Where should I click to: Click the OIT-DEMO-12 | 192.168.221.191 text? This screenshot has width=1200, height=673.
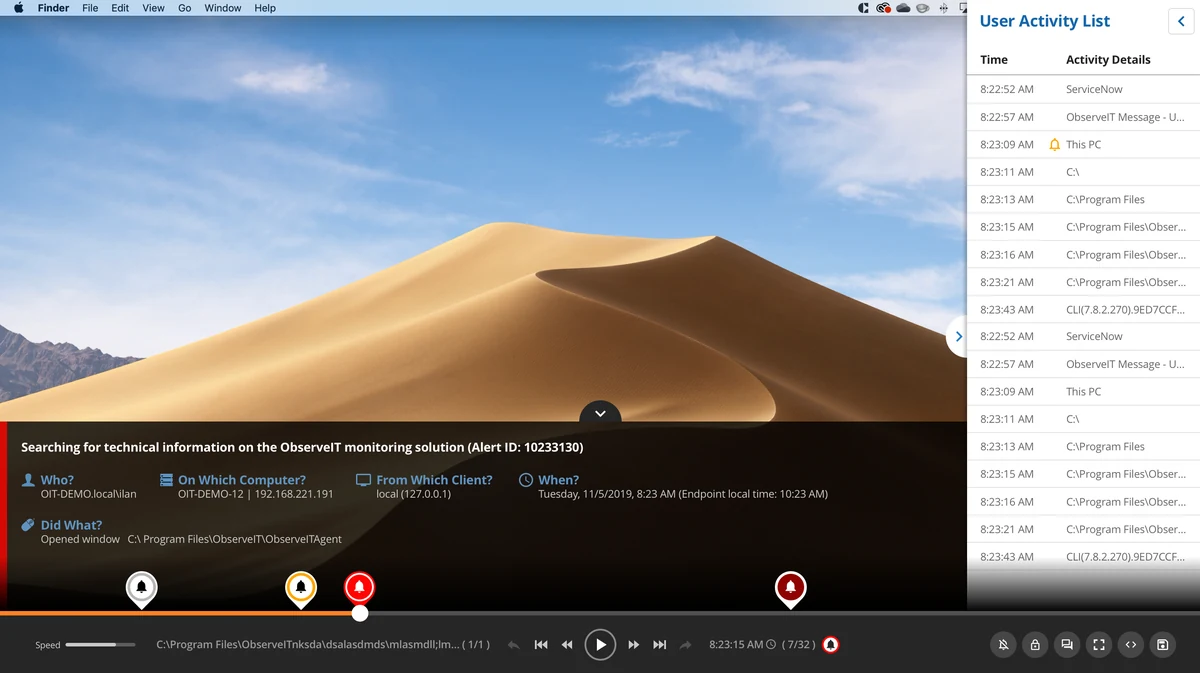[256, 494]
